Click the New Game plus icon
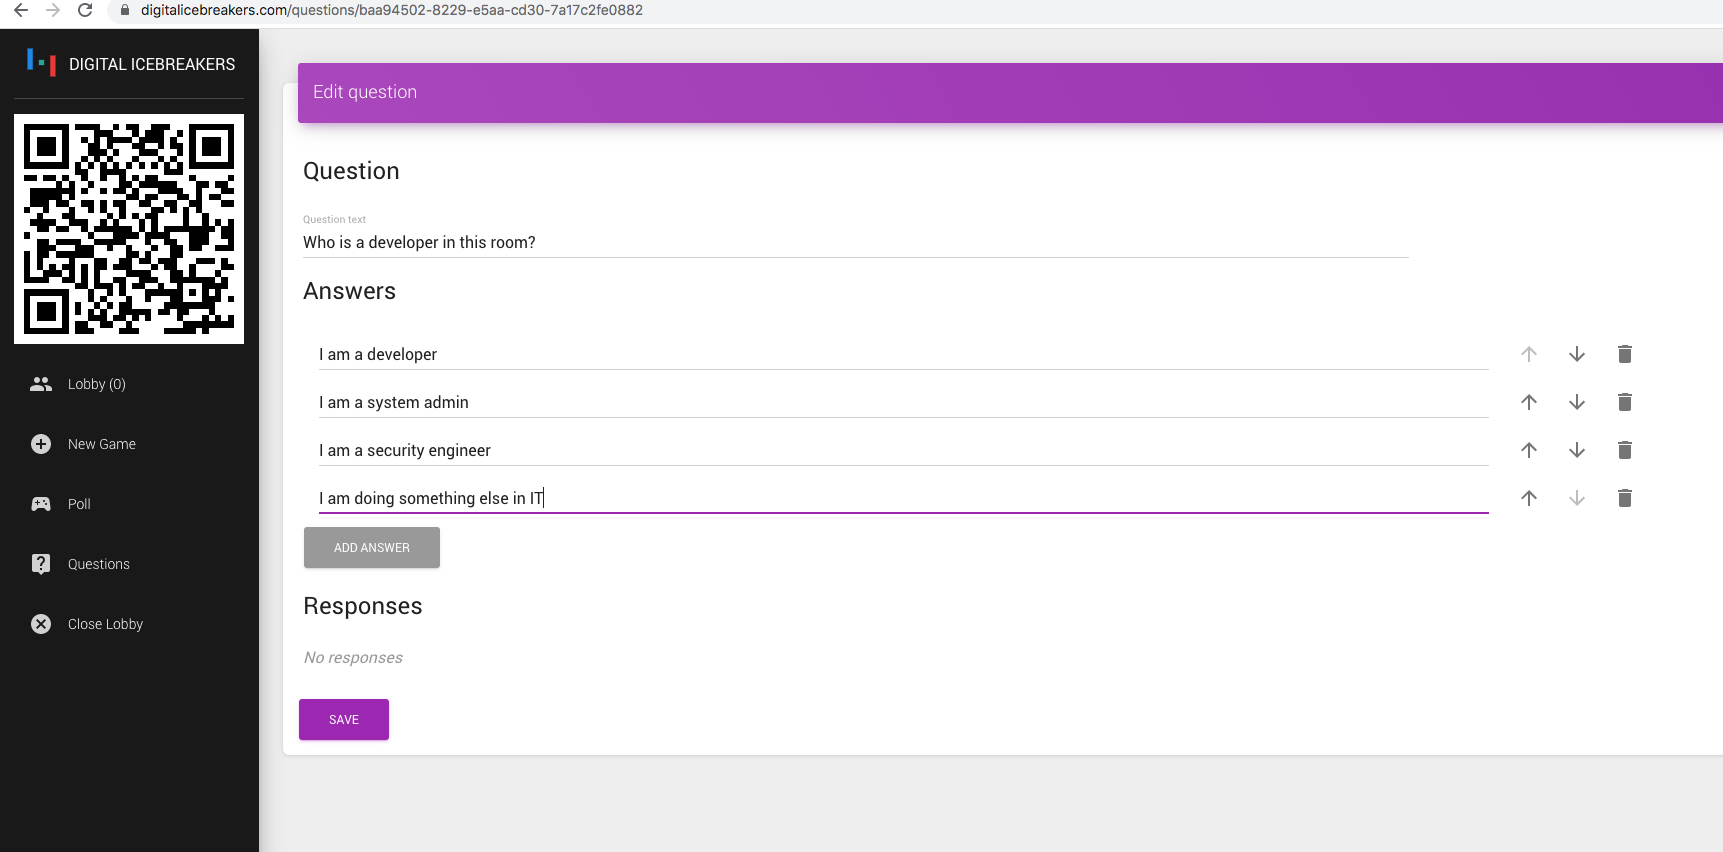1723x852 pixels. 41,444
